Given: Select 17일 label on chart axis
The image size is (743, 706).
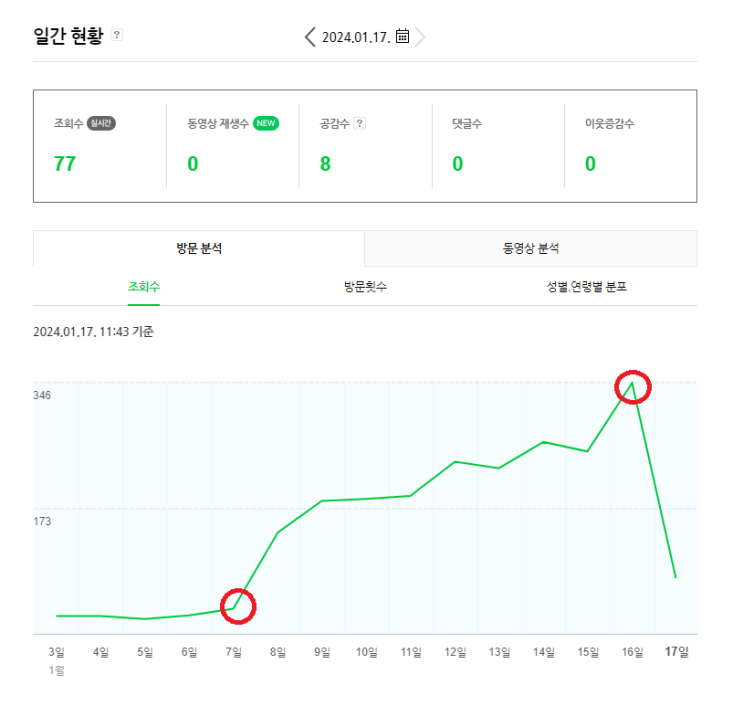Looking at the screenshot, I should point(676,652).
